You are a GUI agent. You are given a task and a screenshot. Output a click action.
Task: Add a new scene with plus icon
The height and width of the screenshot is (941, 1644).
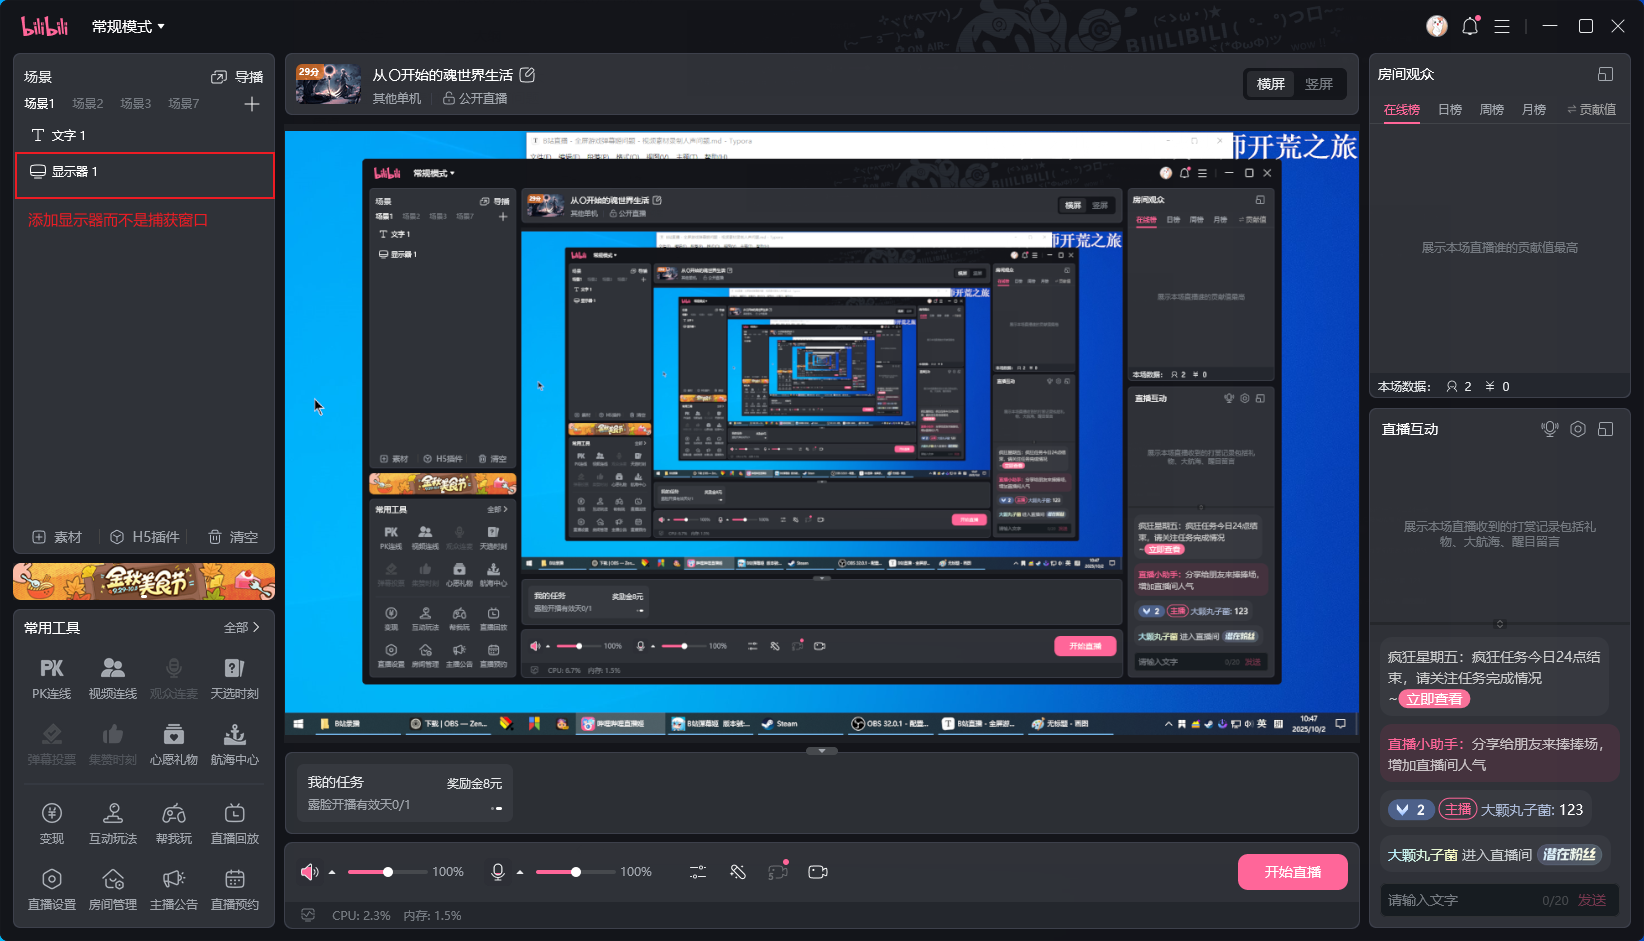(x=252, y=104)
